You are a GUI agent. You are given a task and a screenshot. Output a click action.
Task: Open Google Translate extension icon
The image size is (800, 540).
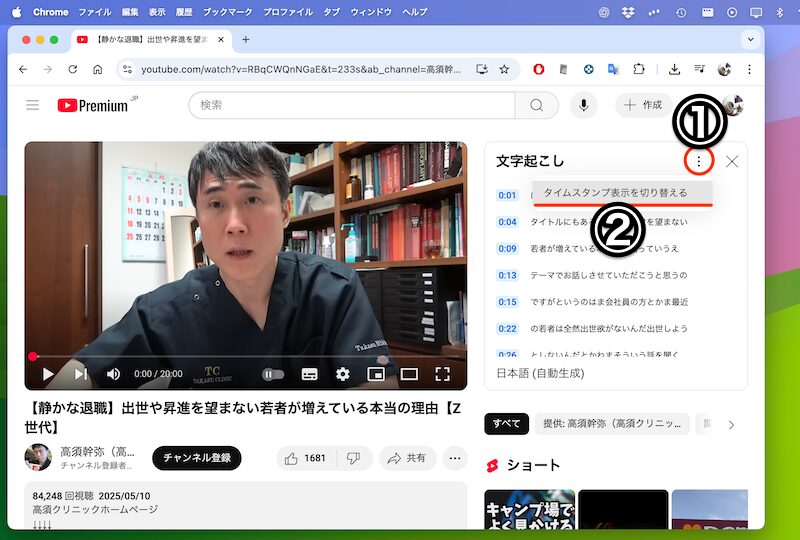point(613,69)
